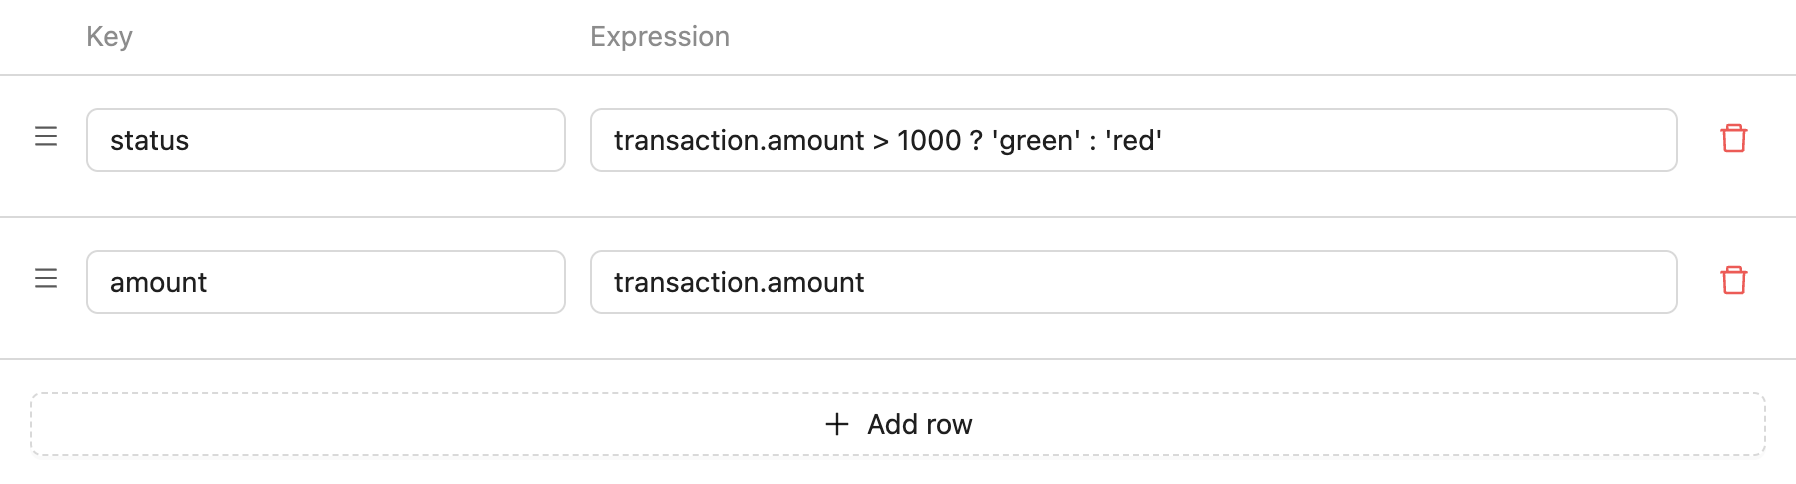Delete the status row with trash icon
Viewport: 1796px width, 484px height.
[1733, 139]
